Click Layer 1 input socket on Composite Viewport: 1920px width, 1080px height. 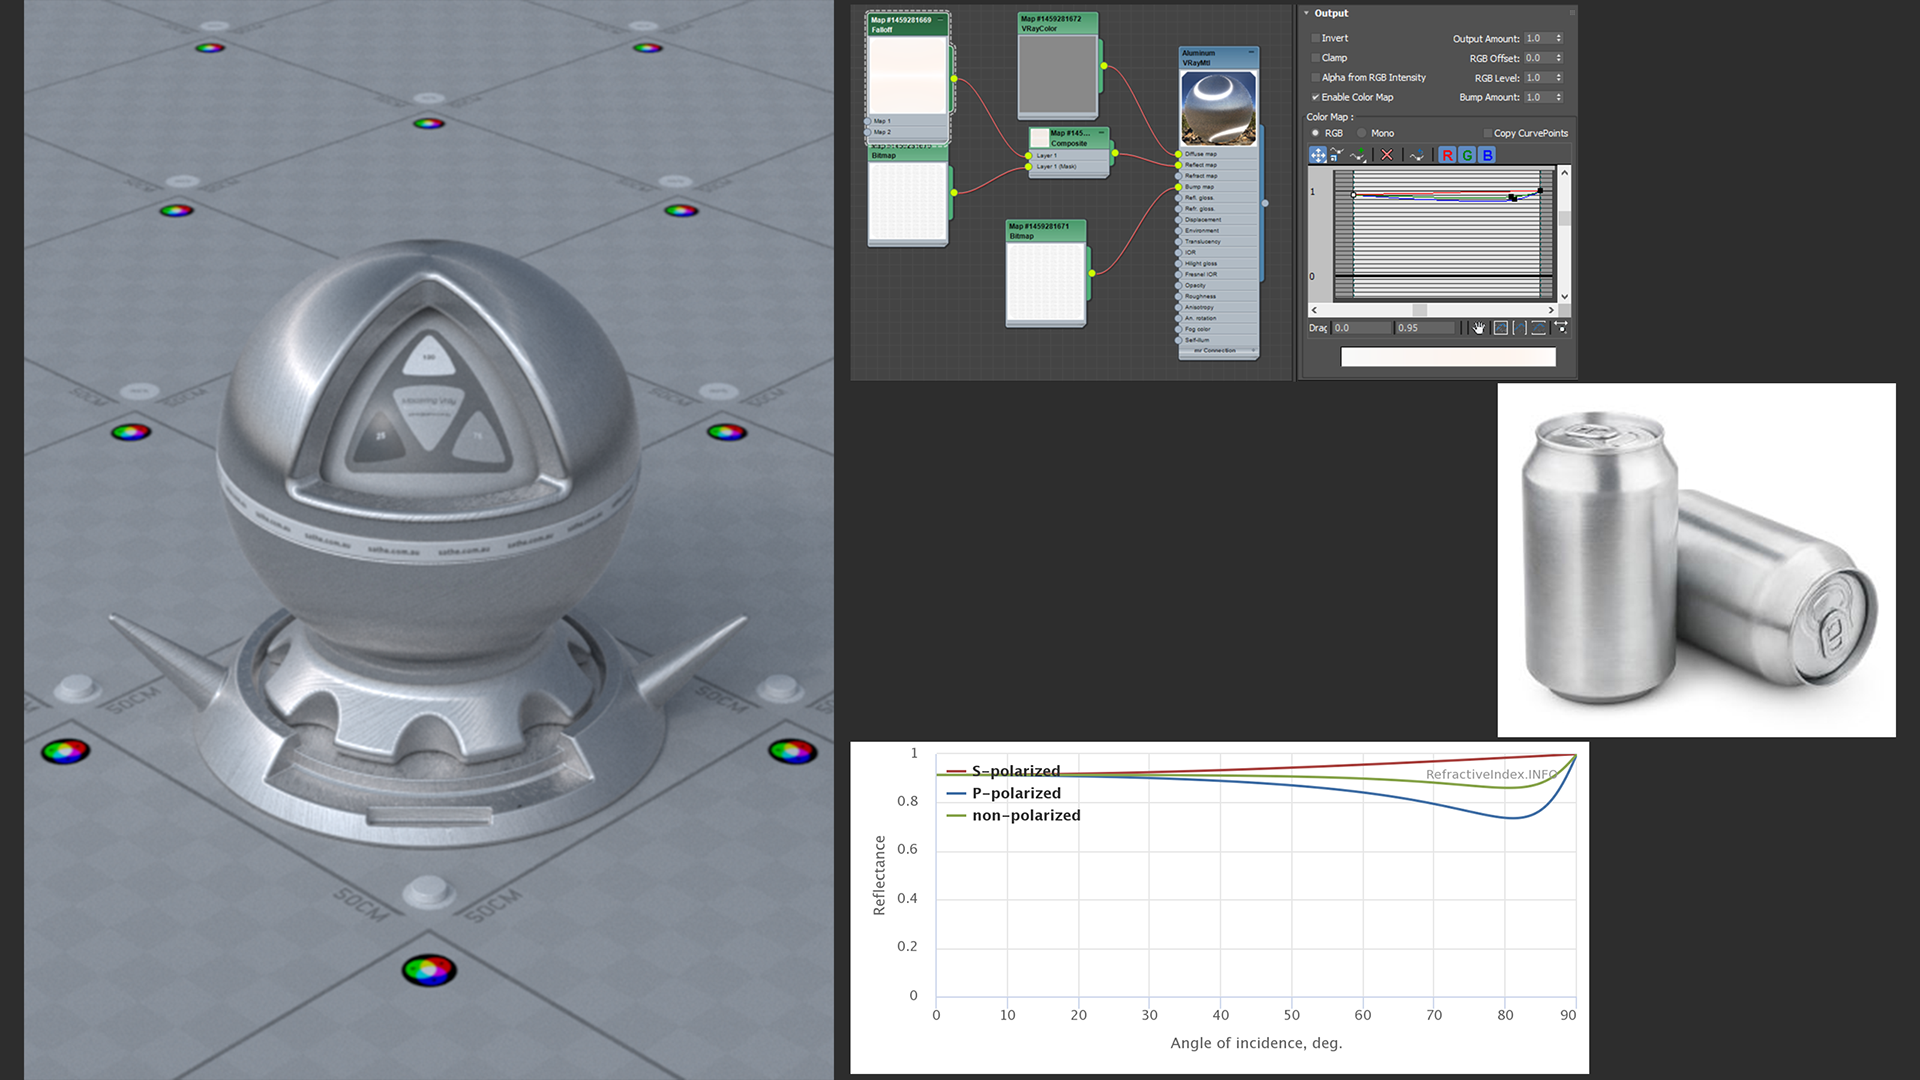click(x=1028, y=155)
